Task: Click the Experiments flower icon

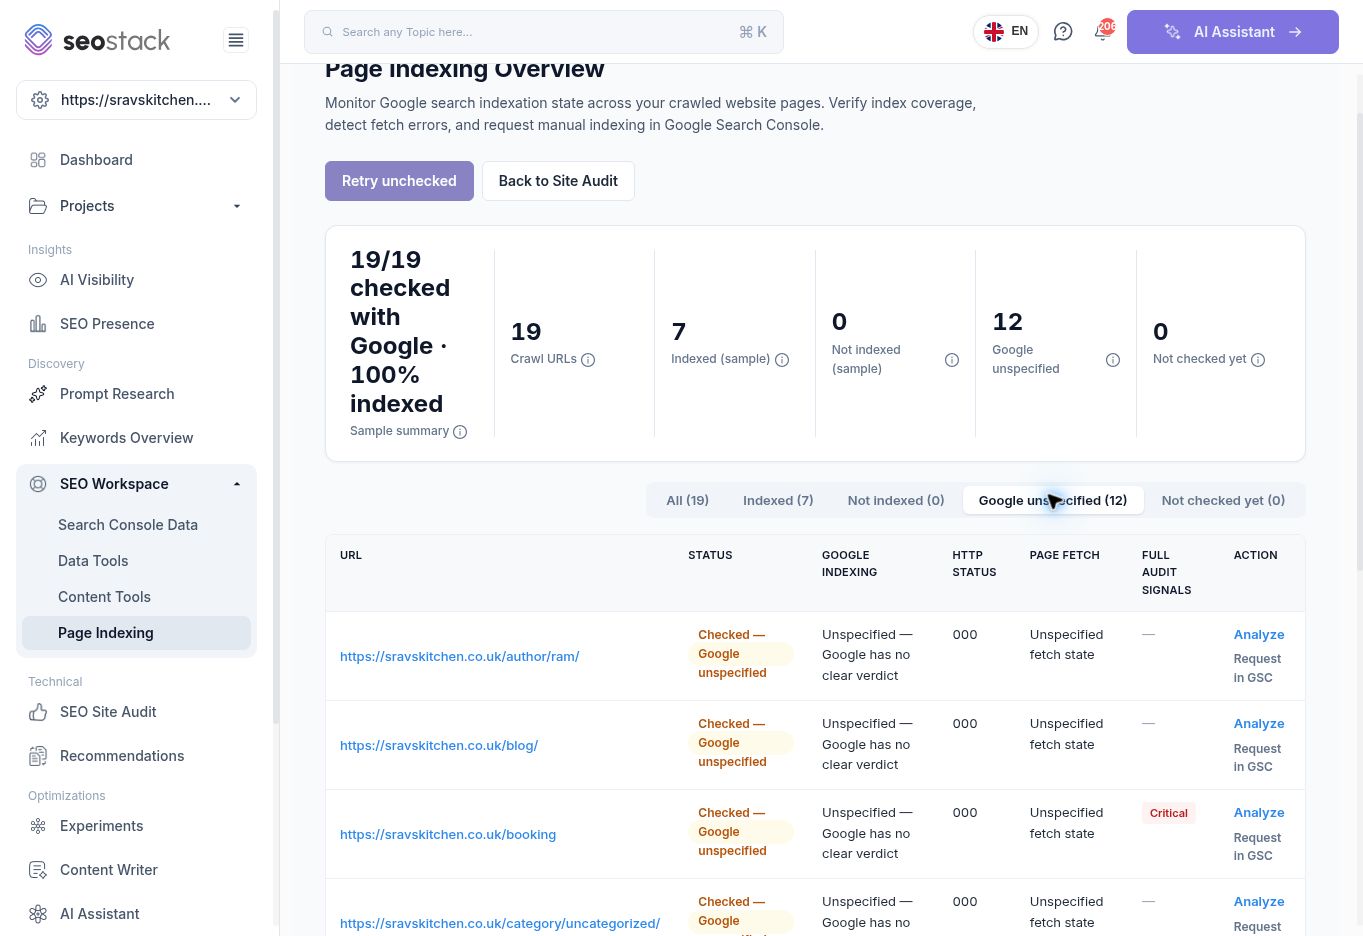Action: 38,826
